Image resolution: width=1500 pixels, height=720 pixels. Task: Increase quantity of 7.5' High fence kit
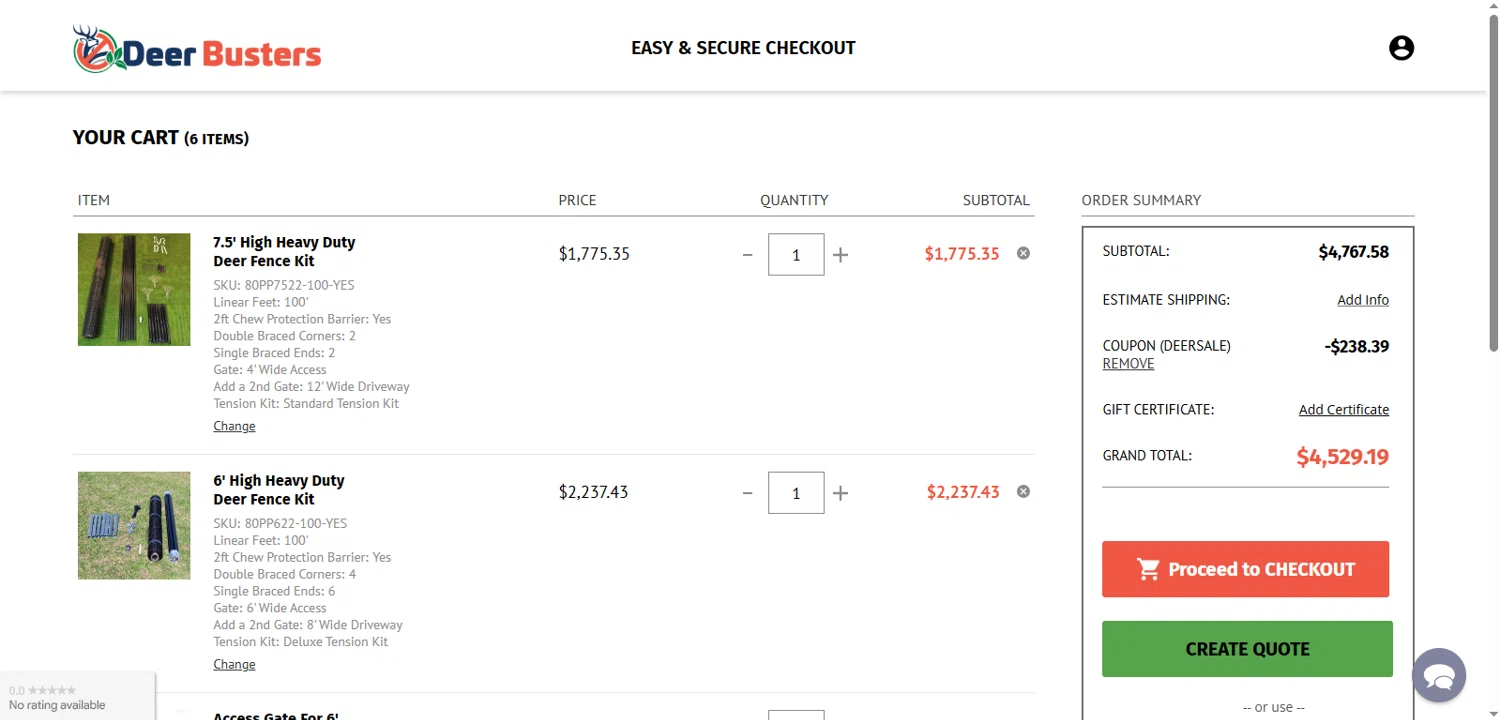pyautogui.click(x=840, y=255)
